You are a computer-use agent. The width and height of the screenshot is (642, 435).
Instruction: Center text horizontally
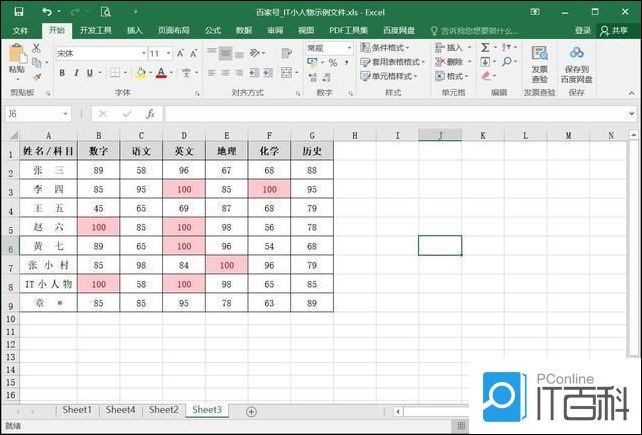click(226, 73)
